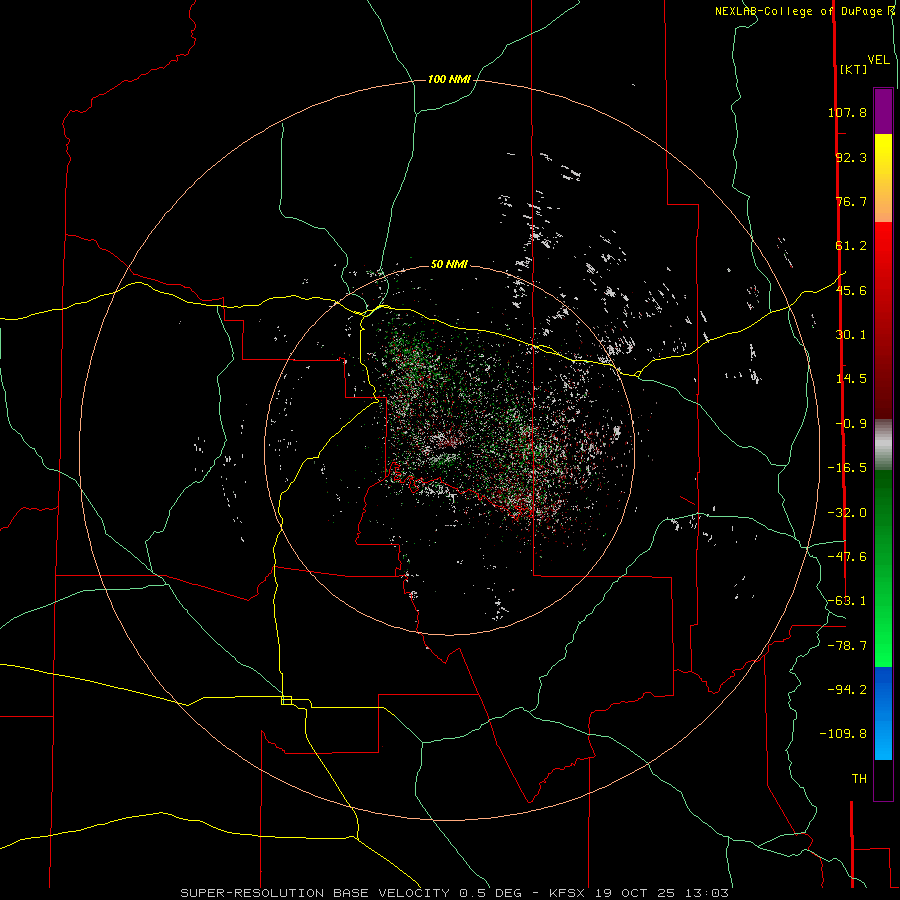Click the yellow-orange segment of the velocity scale
900x900 pixels.
click(x=883, y=178)
